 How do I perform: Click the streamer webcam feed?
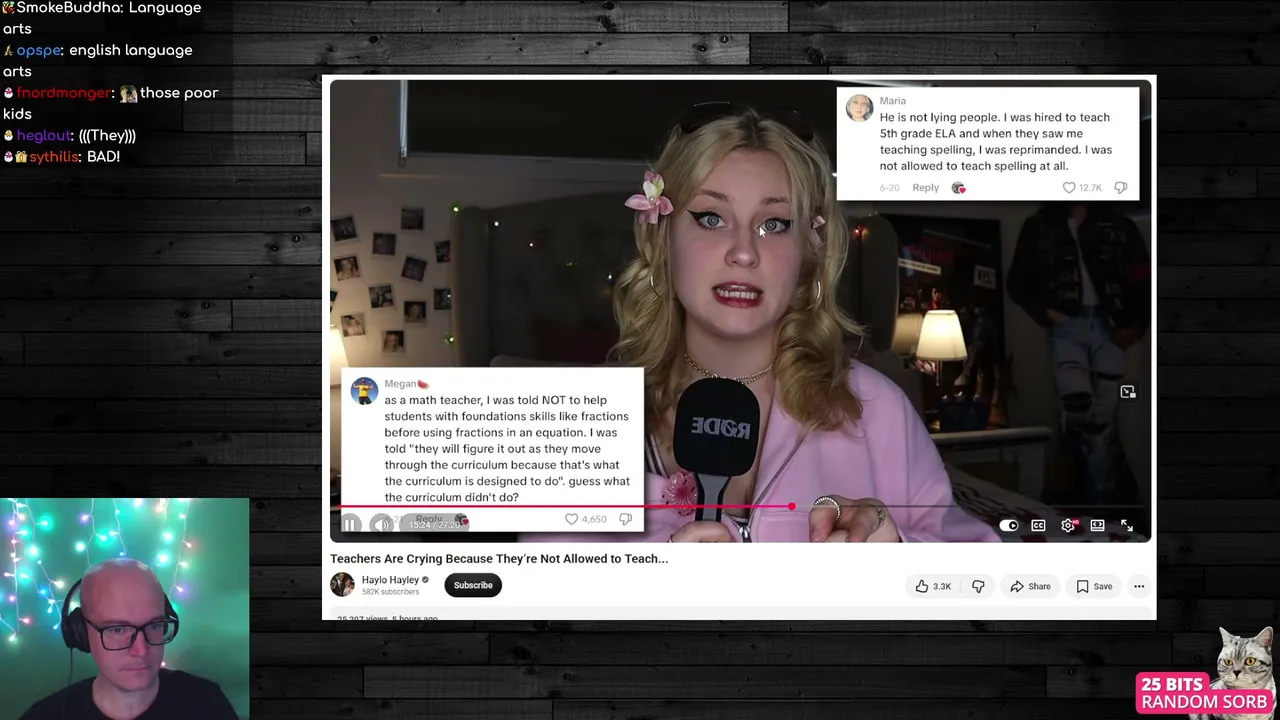124,608
